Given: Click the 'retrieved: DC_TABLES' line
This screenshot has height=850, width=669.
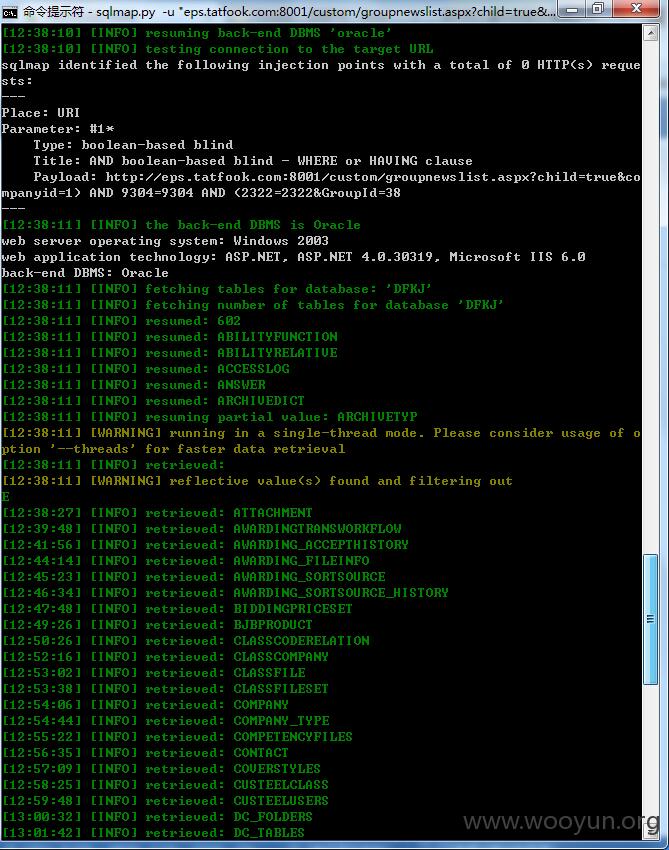Looking at the screenshot, I should tap(153, 833).
